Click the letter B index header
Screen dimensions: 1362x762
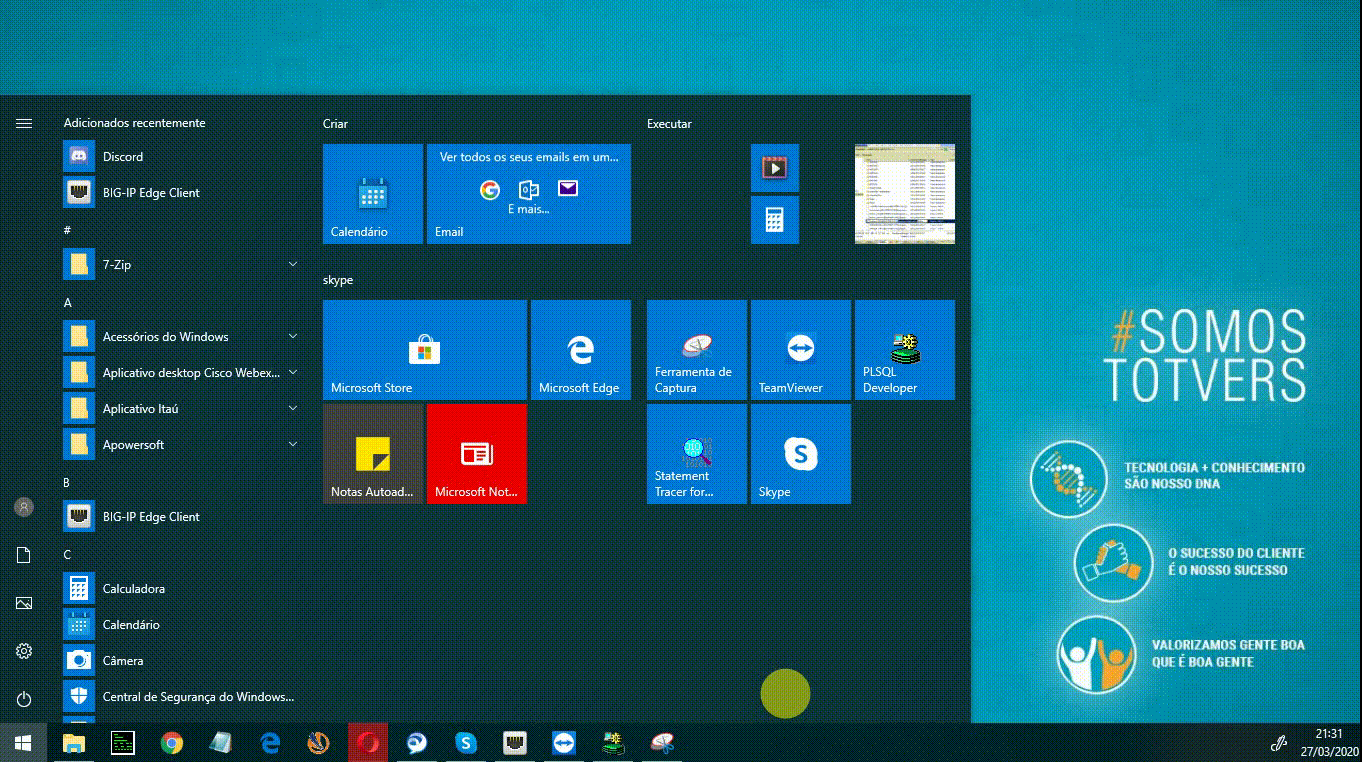pos(67,483)
